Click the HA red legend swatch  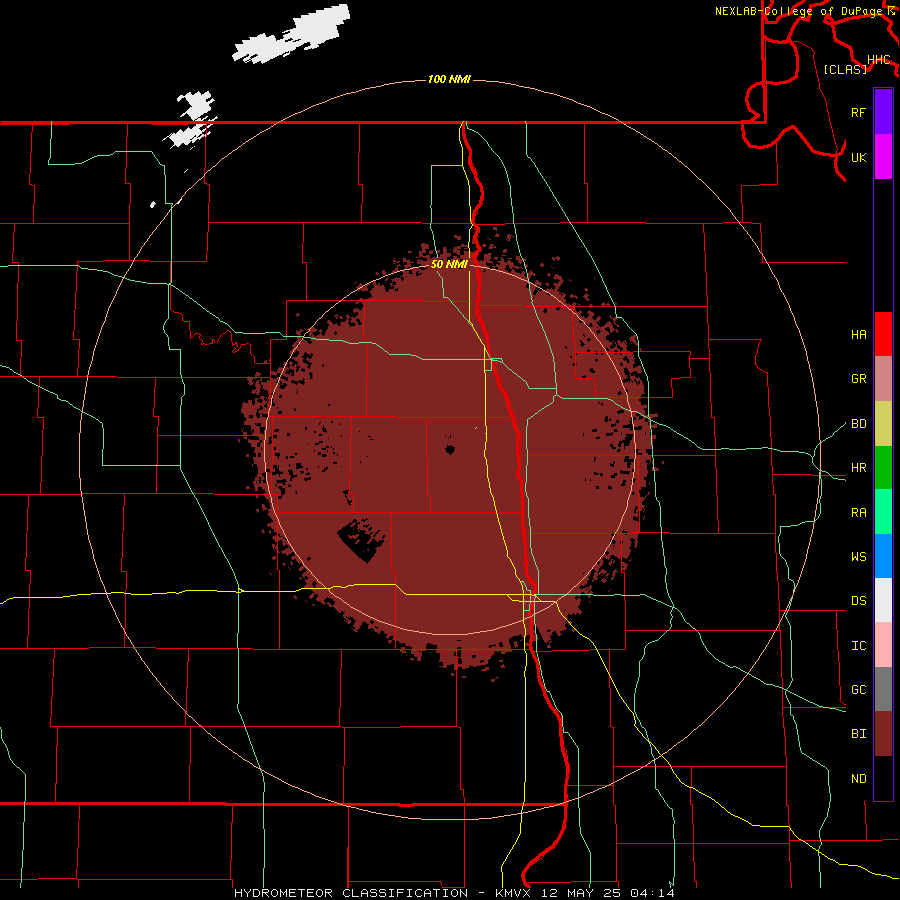883,334
